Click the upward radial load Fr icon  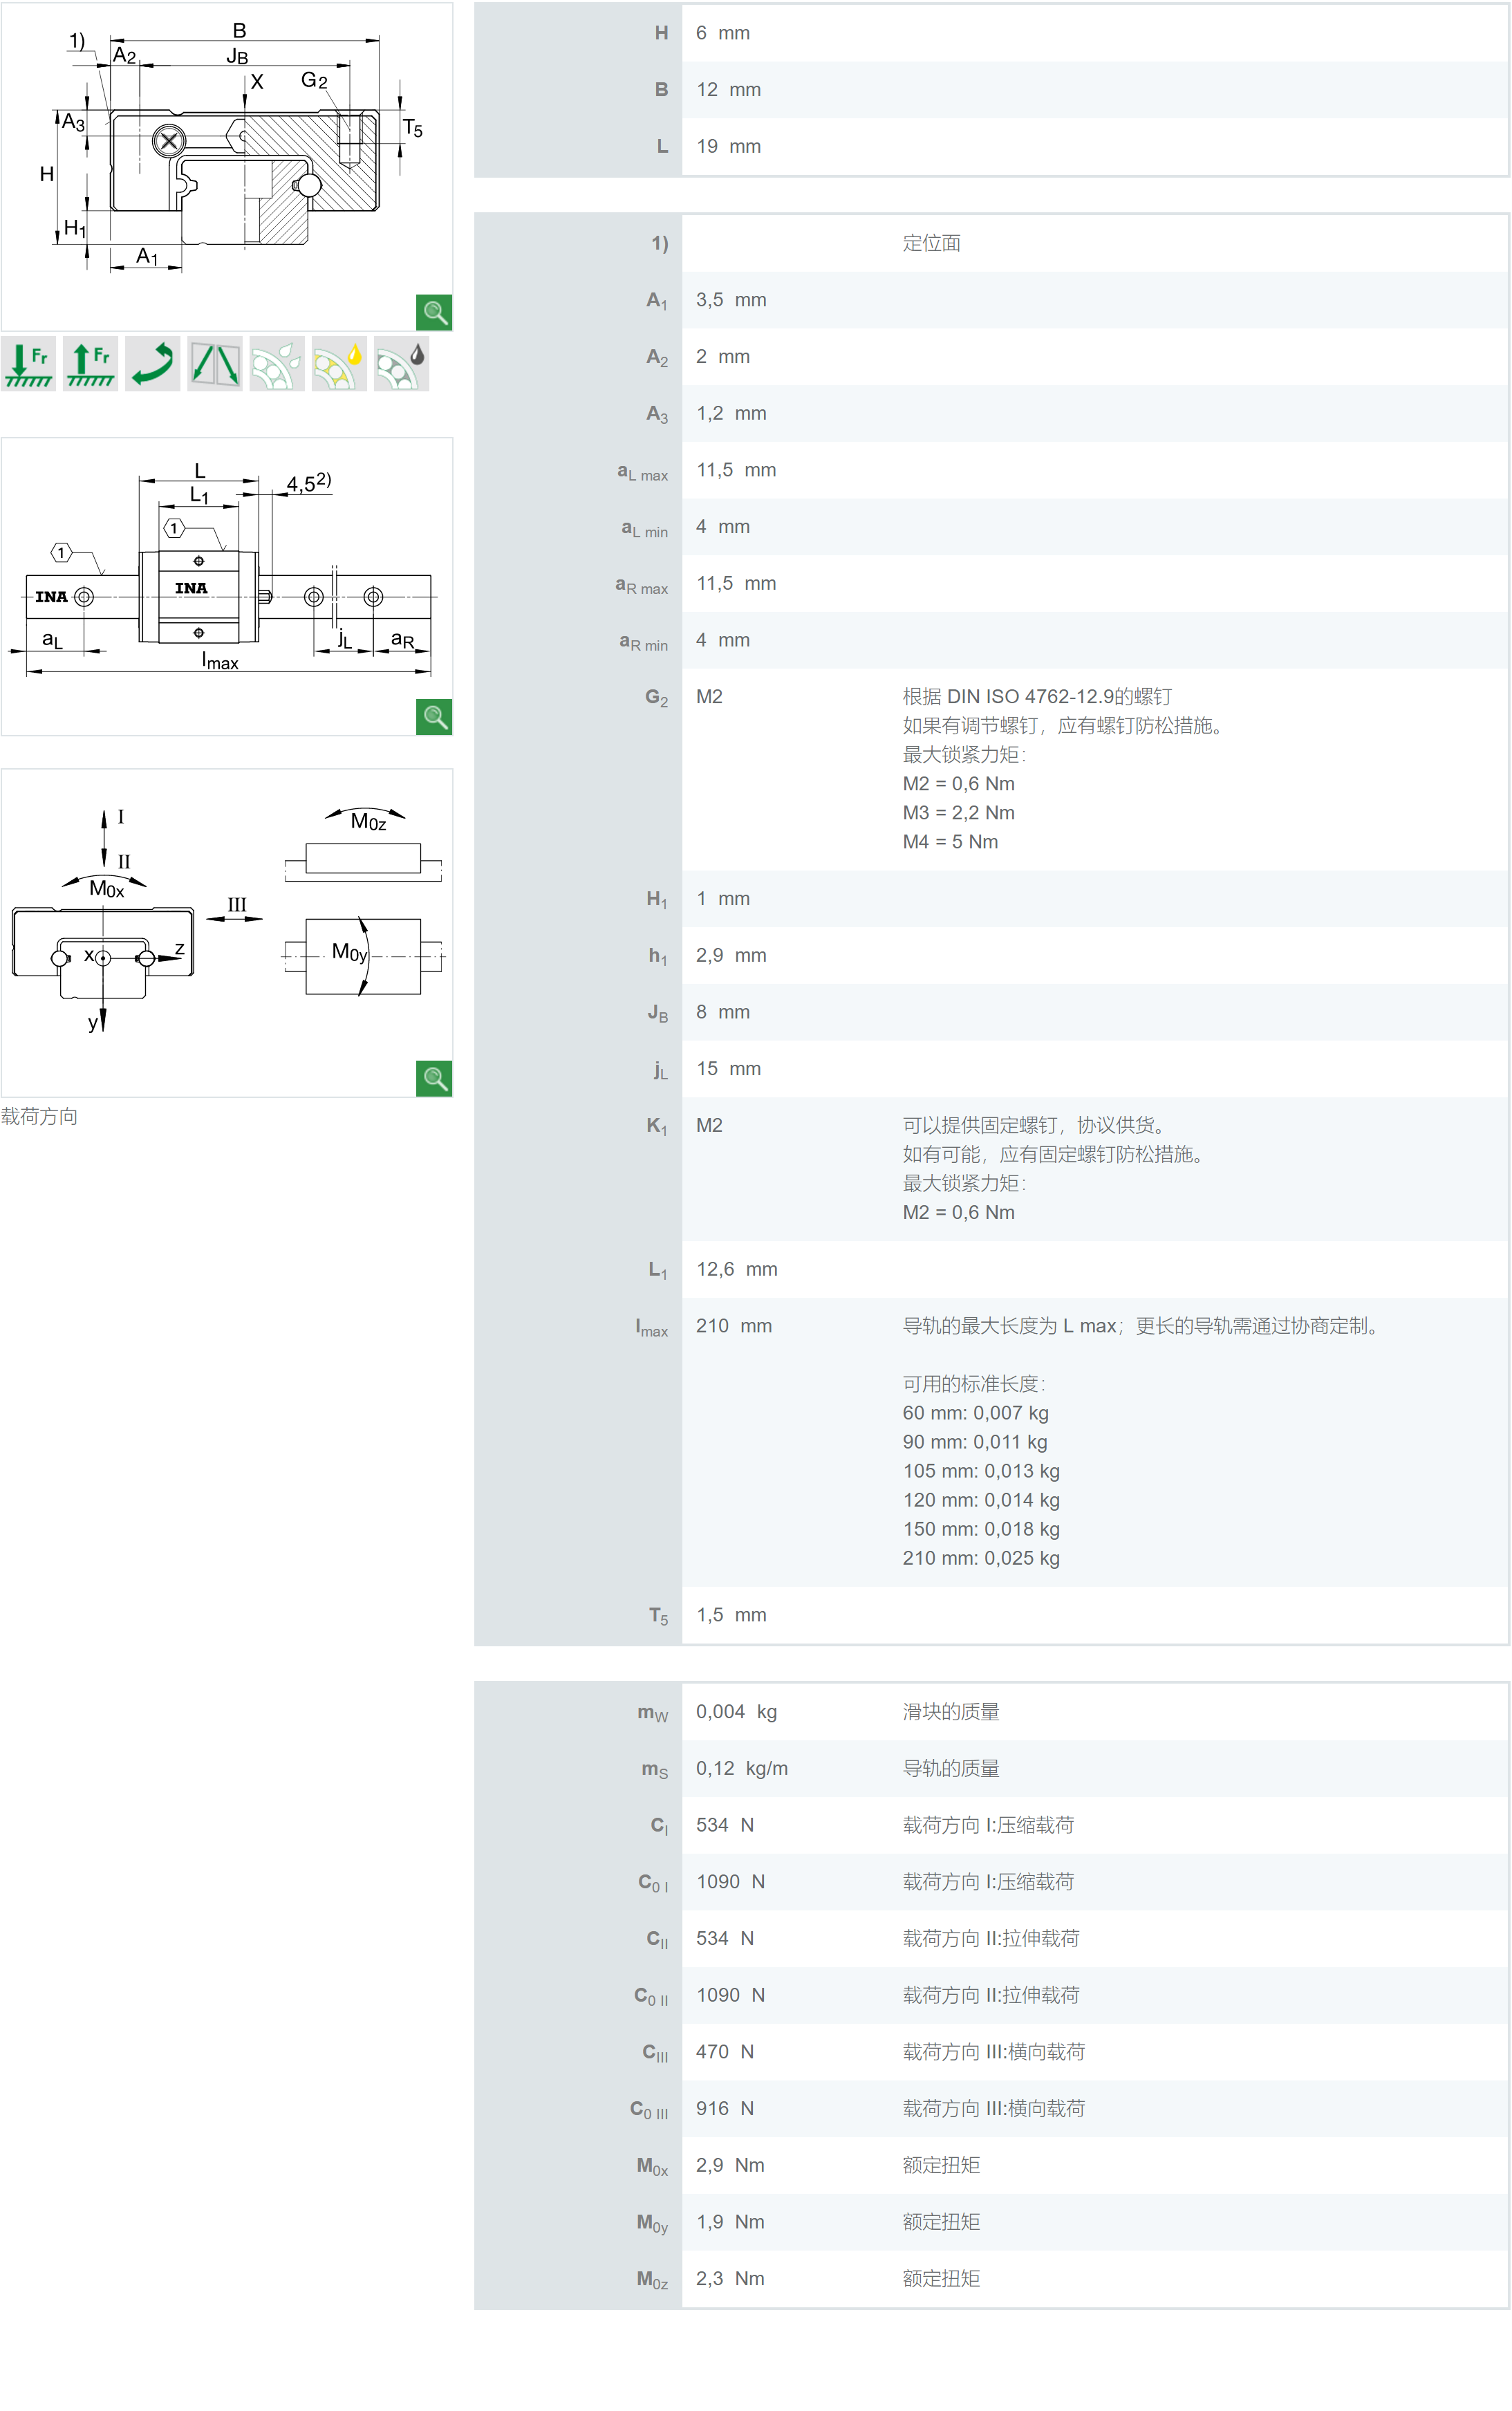click(90, 364)
